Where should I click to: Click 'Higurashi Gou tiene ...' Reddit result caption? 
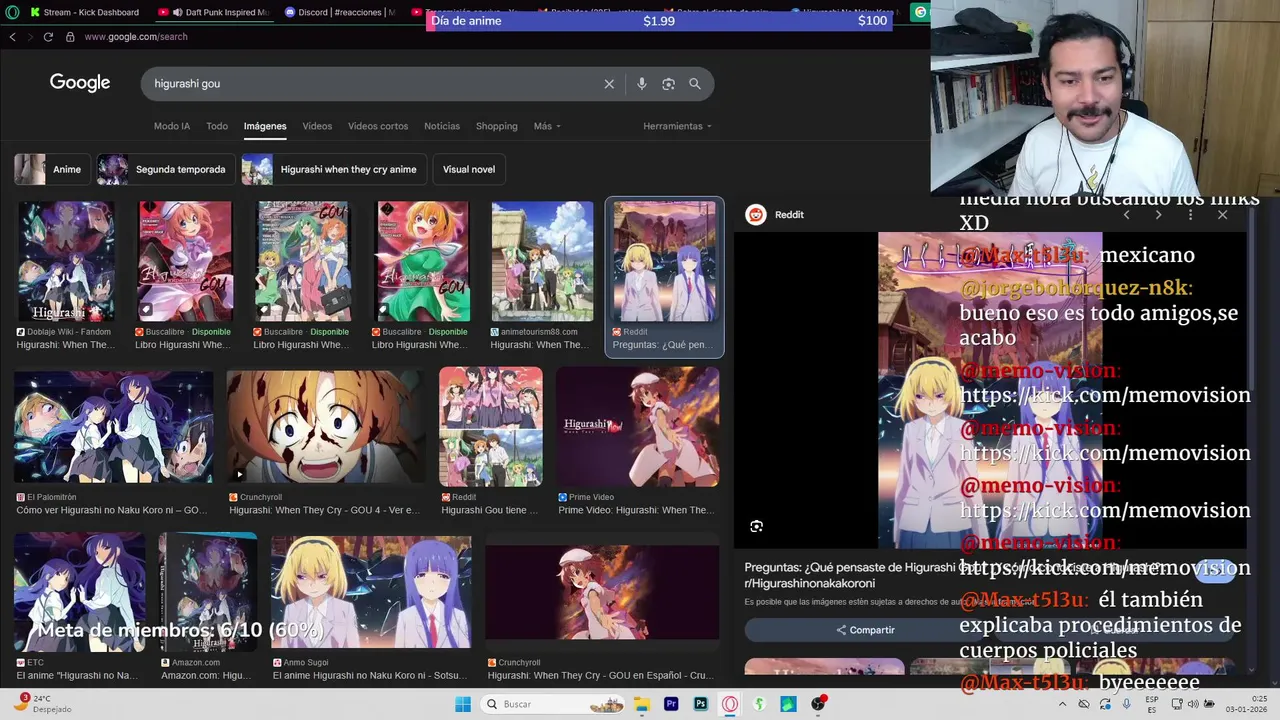489,510
